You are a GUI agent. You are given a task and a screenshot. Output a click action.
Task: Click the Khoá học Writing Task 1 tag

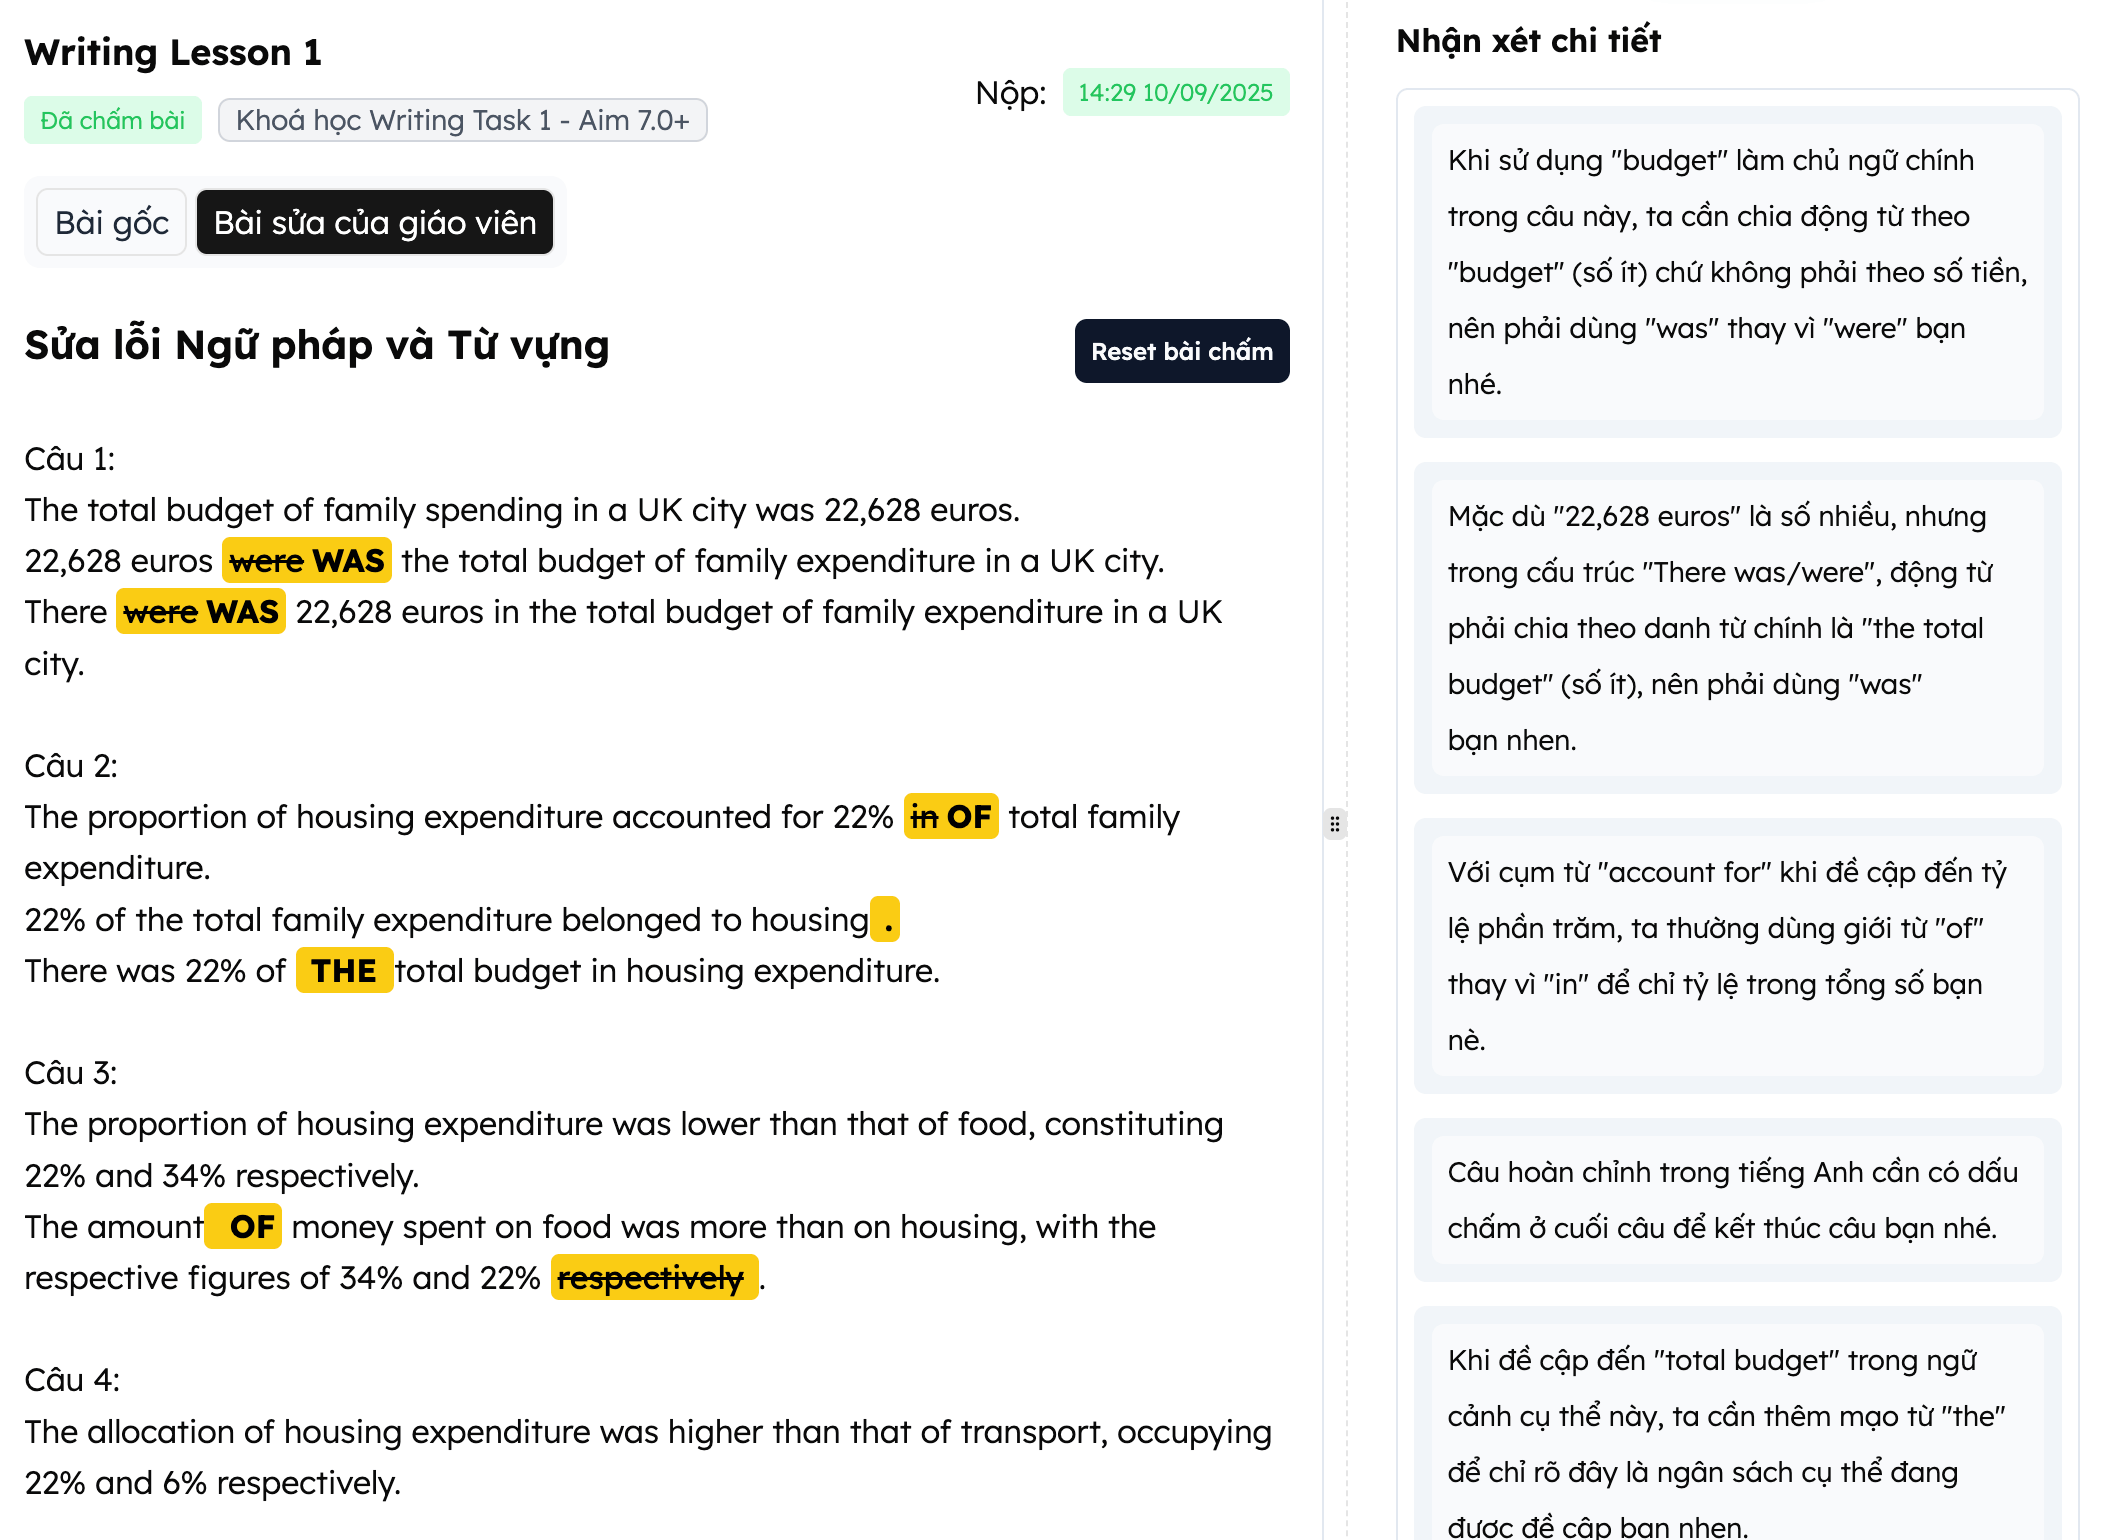pos(462,120)
